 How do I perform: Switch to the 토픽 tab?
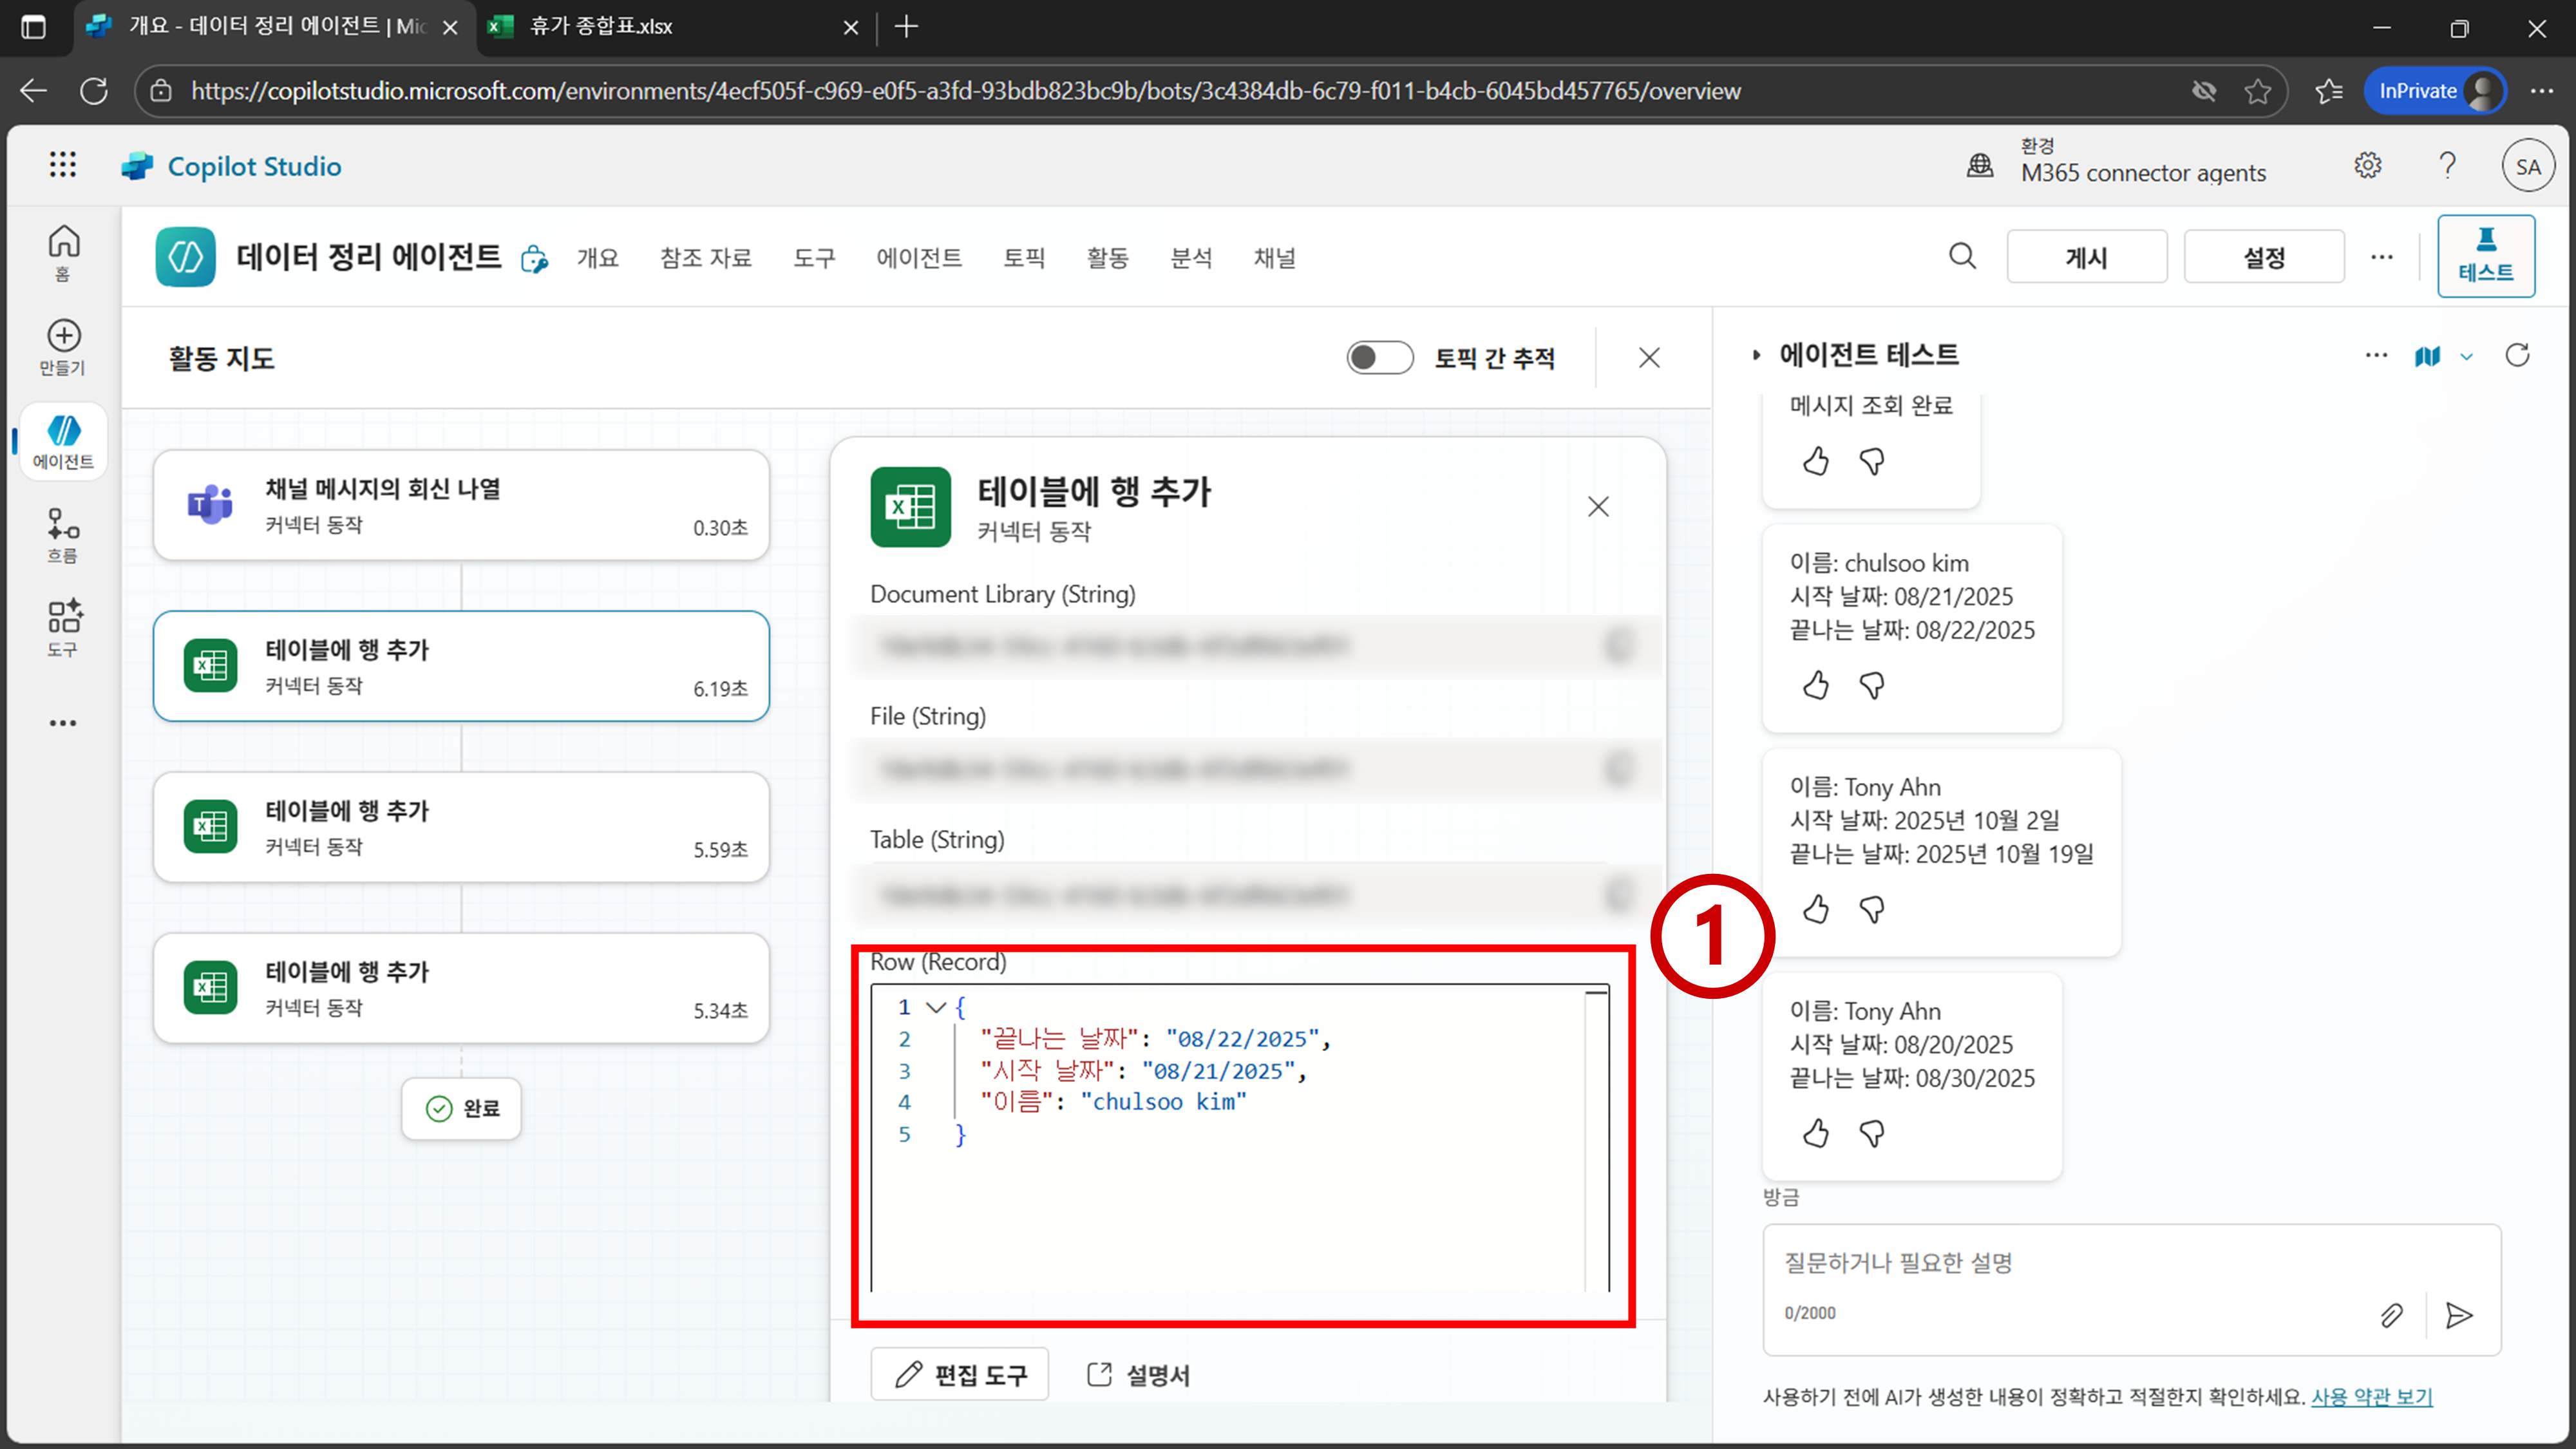click(x=1024, y=258)
